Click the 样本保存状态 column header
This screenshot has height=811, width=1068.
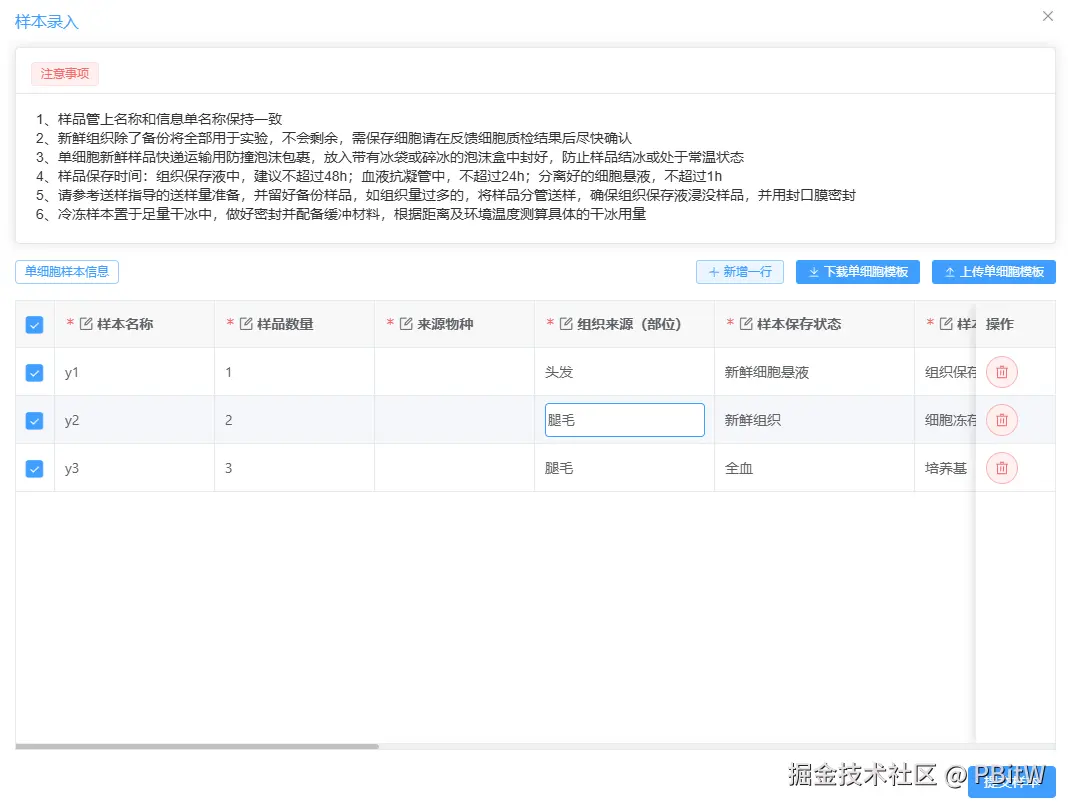coord(814,324)
